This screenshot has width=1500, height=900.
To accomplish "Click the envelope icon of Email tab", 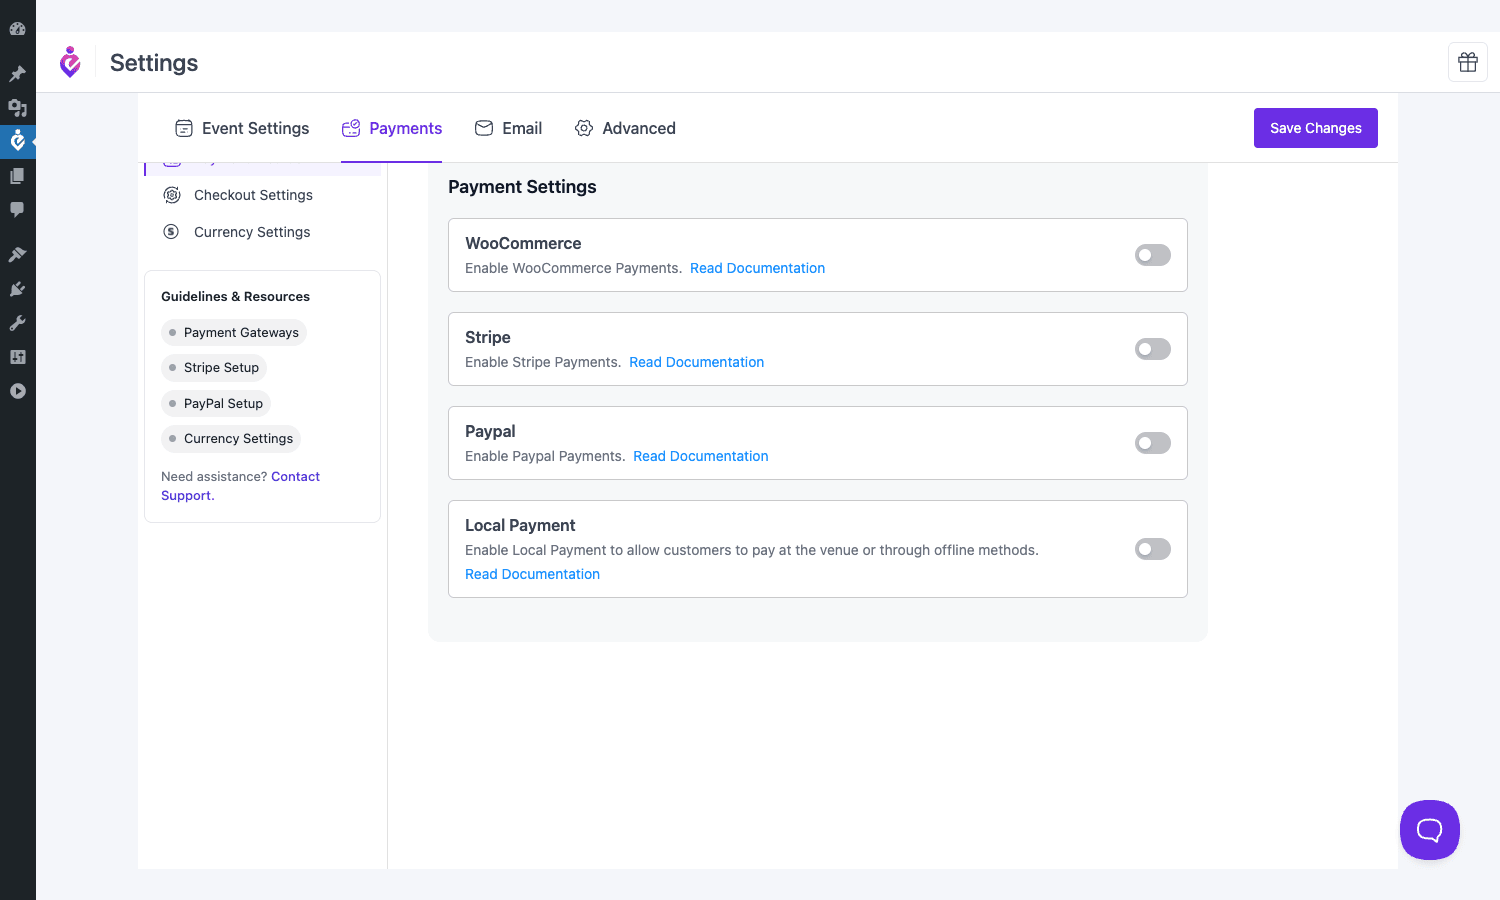I will click(484, 128).
